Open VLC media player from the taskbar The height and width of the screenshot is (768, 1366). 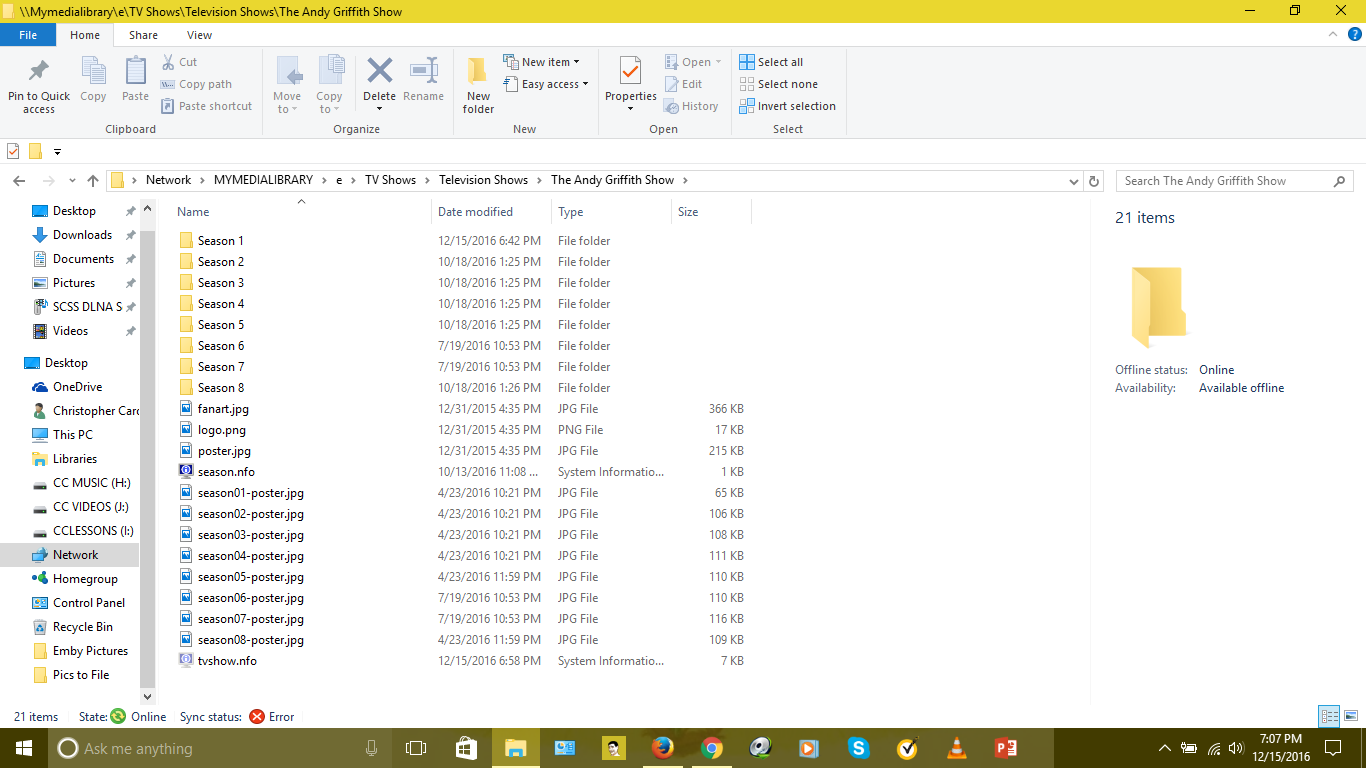pos(955,747)
